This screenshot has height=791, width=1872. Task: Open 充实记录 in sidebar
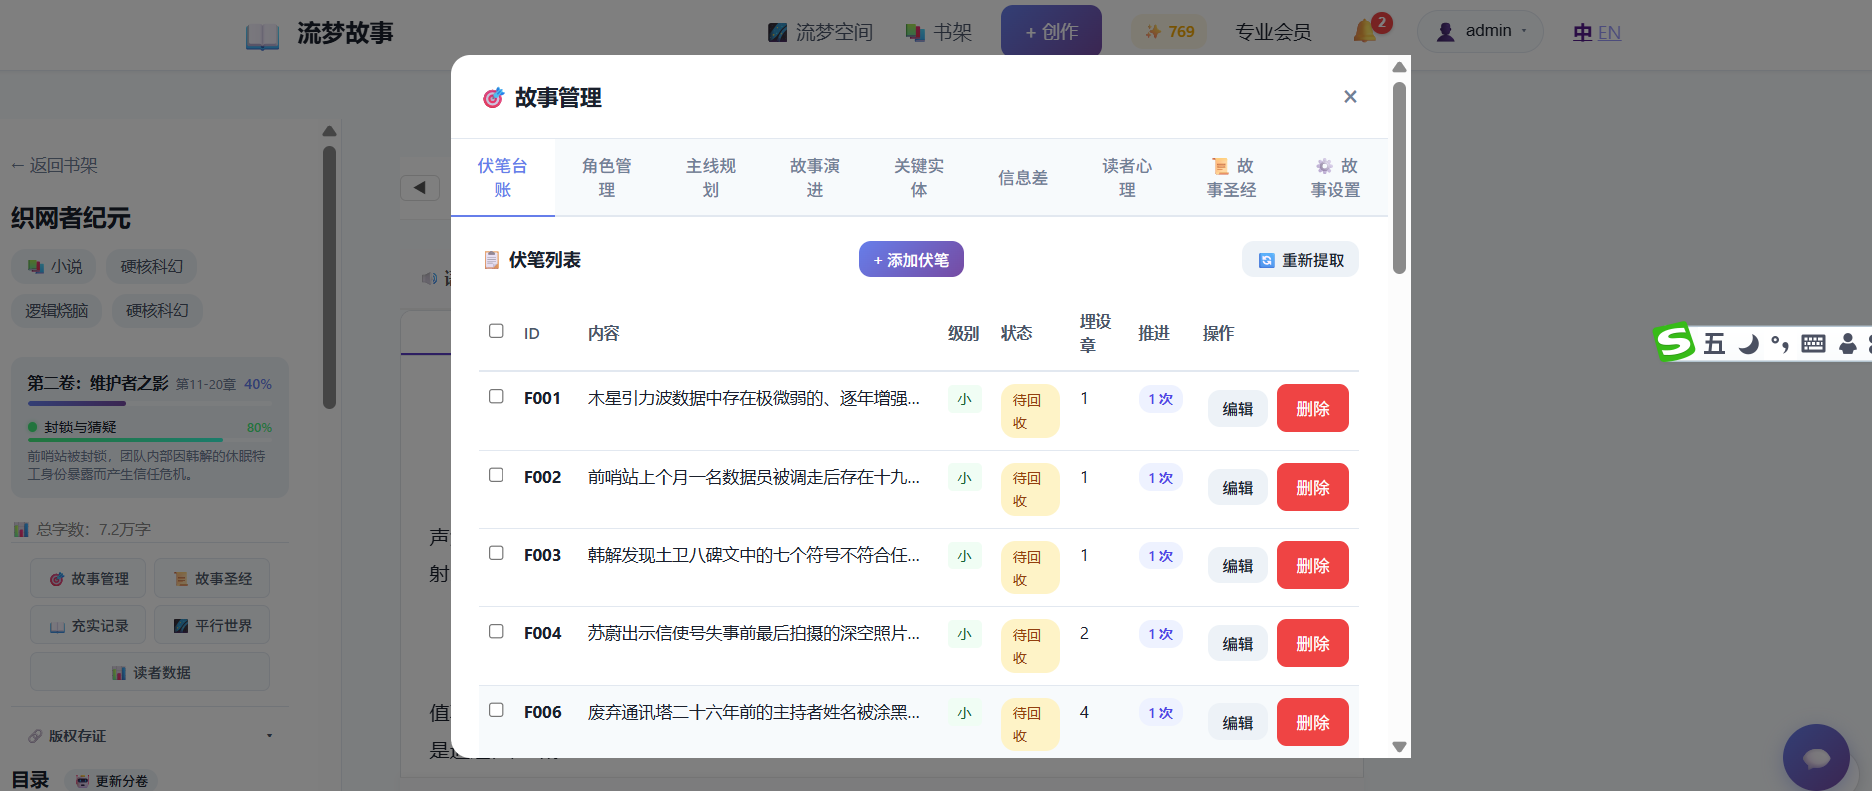[88, 625]
